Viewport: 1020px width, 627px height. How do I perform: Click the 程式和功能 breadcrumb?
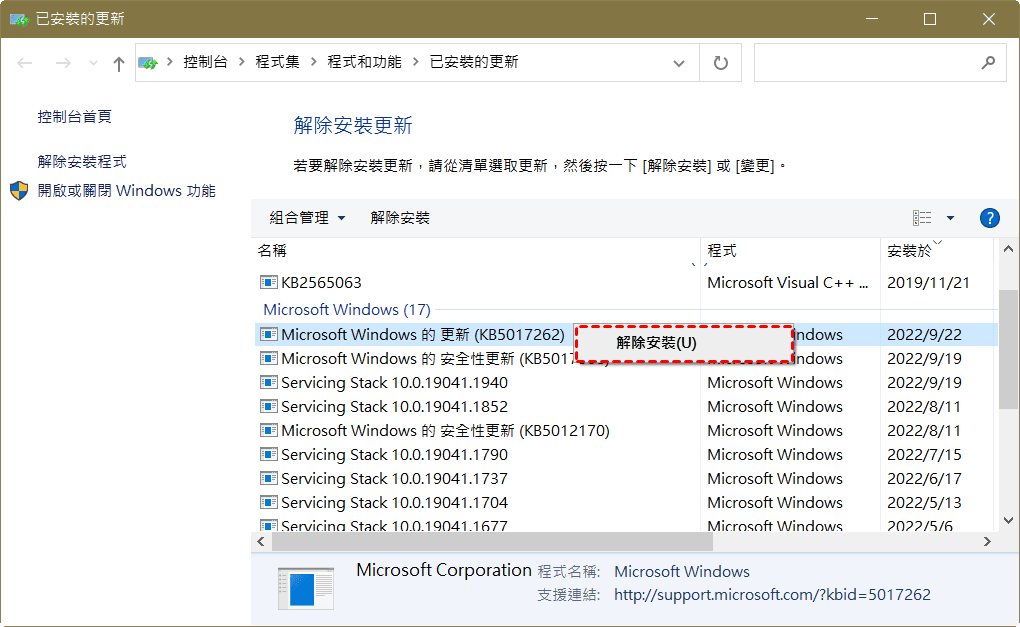click(x=364, y=62)
